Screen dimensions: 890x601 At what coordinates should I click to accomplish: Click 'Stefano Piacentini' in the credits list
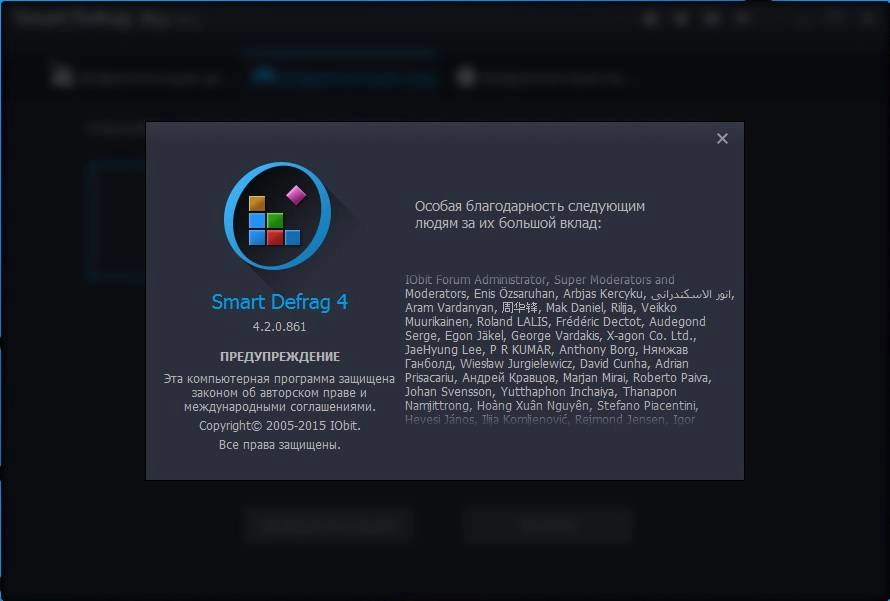coord(646,406)
